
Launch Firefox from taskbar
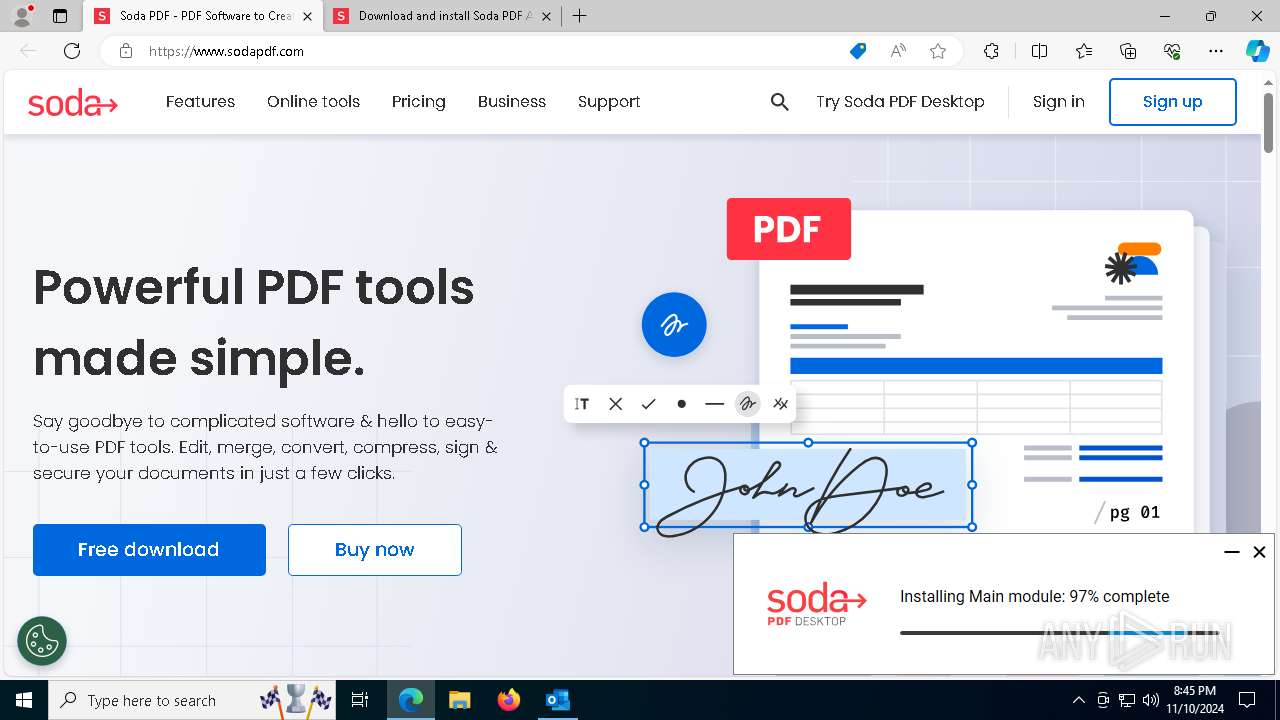point(509,700)
